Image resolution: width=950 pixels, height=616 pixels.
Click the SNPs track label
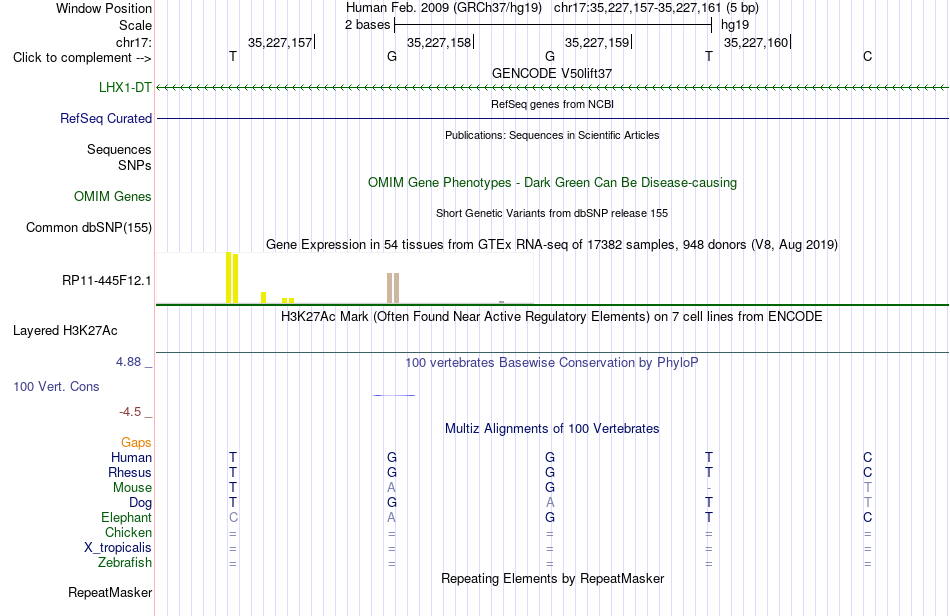pos(135,165)
